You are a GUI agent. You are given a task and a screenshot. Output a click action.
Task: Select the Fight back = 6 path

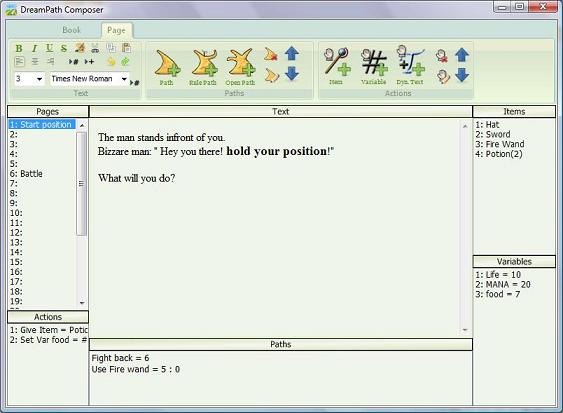(x=120, y=358)
